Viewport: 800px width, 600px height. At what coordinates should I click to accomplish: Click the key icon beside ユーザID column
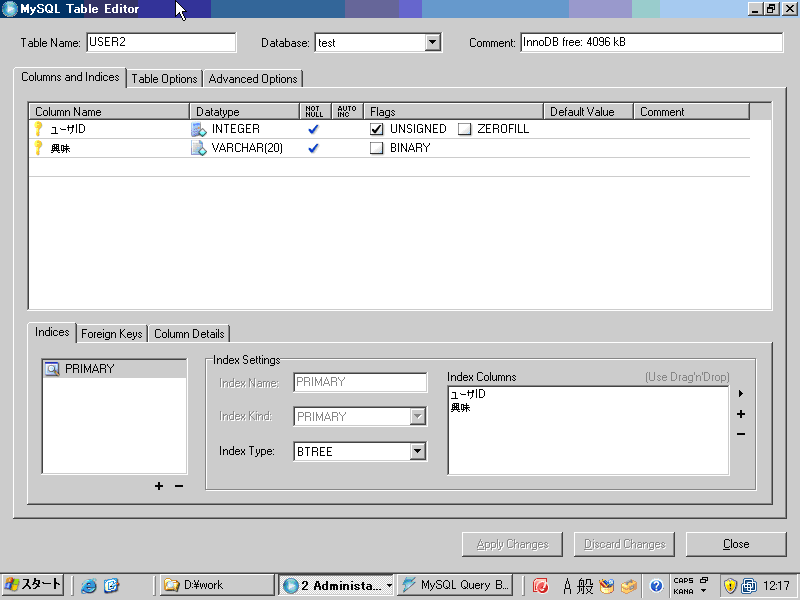[x=38, y=129]
